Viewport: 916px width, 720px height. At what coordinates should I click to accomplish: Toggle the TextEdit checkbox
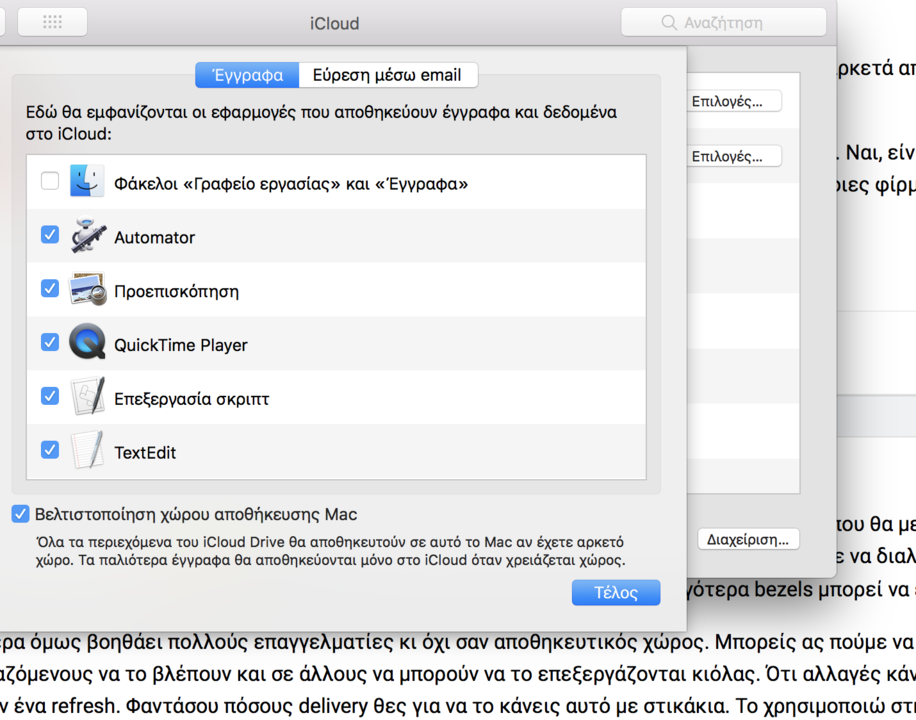50,450
